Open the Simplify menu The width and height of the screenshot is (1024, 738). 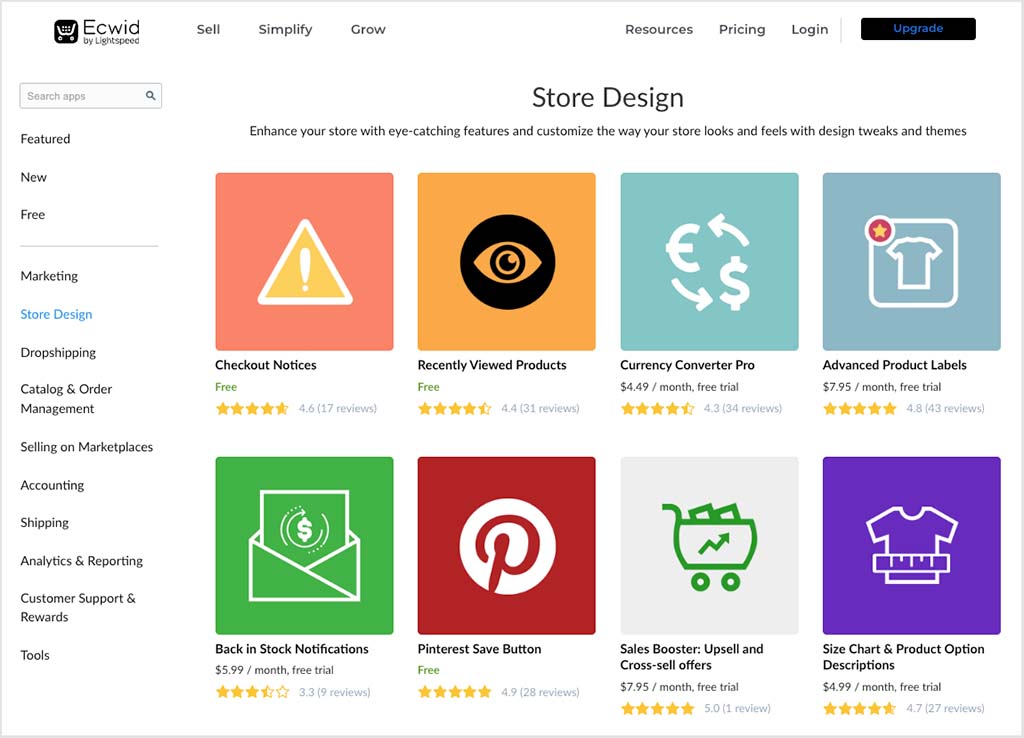pyautogui.click(x=285, y=29)
